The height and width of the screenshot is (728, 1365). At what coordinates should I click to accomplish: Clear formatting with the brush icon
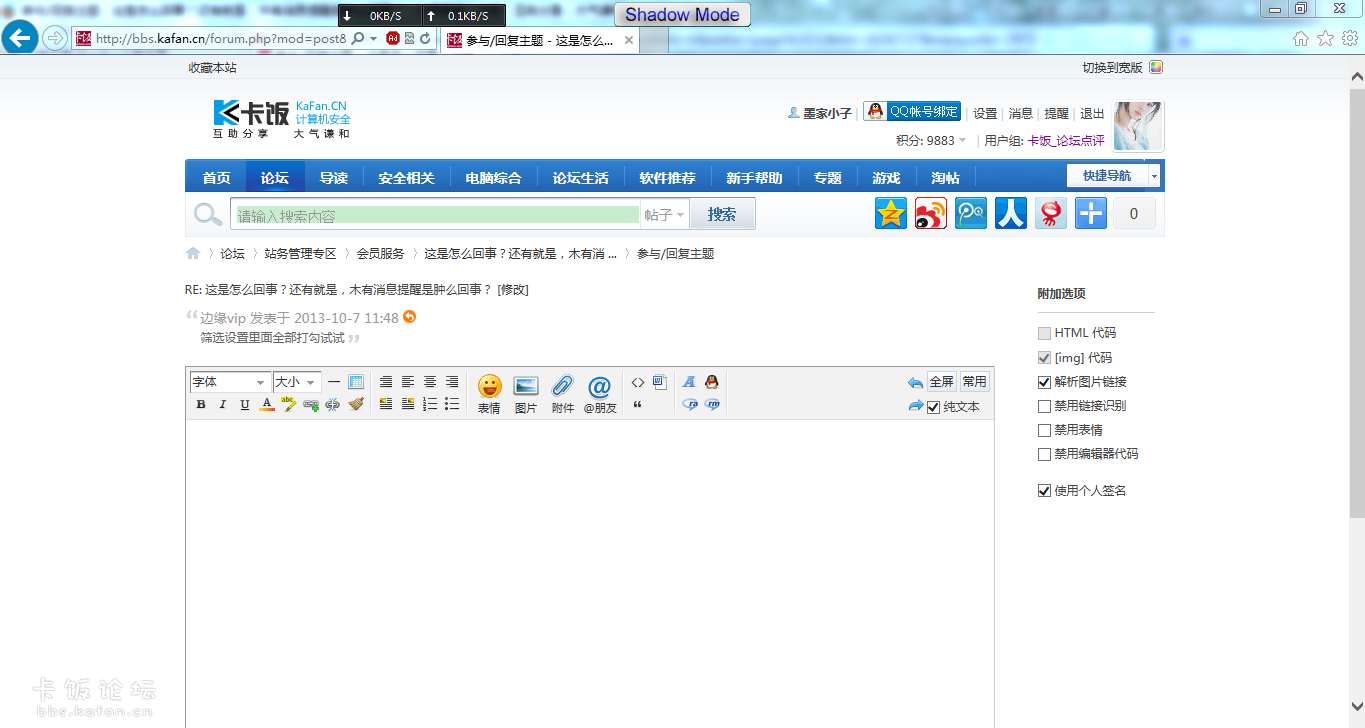pos(356,405)
